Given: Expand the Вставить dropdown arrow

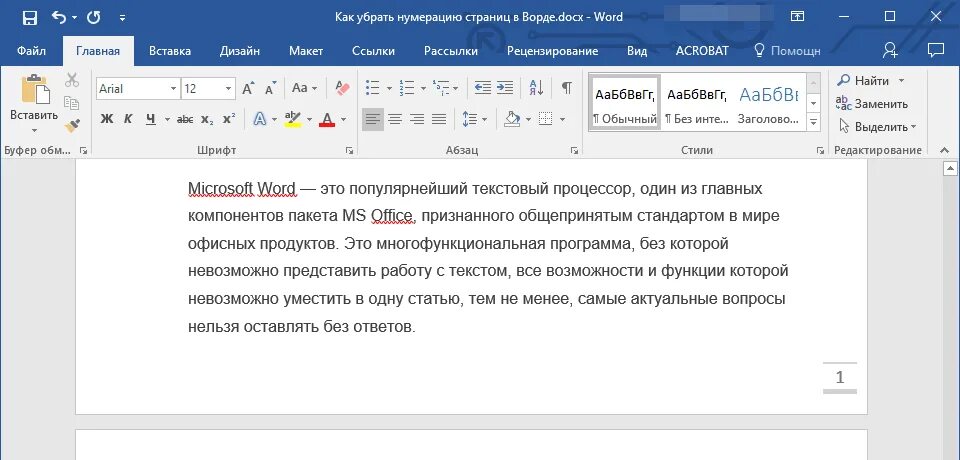Looking at the screenshot, I should pyautogui.click(x=34, y=130).
